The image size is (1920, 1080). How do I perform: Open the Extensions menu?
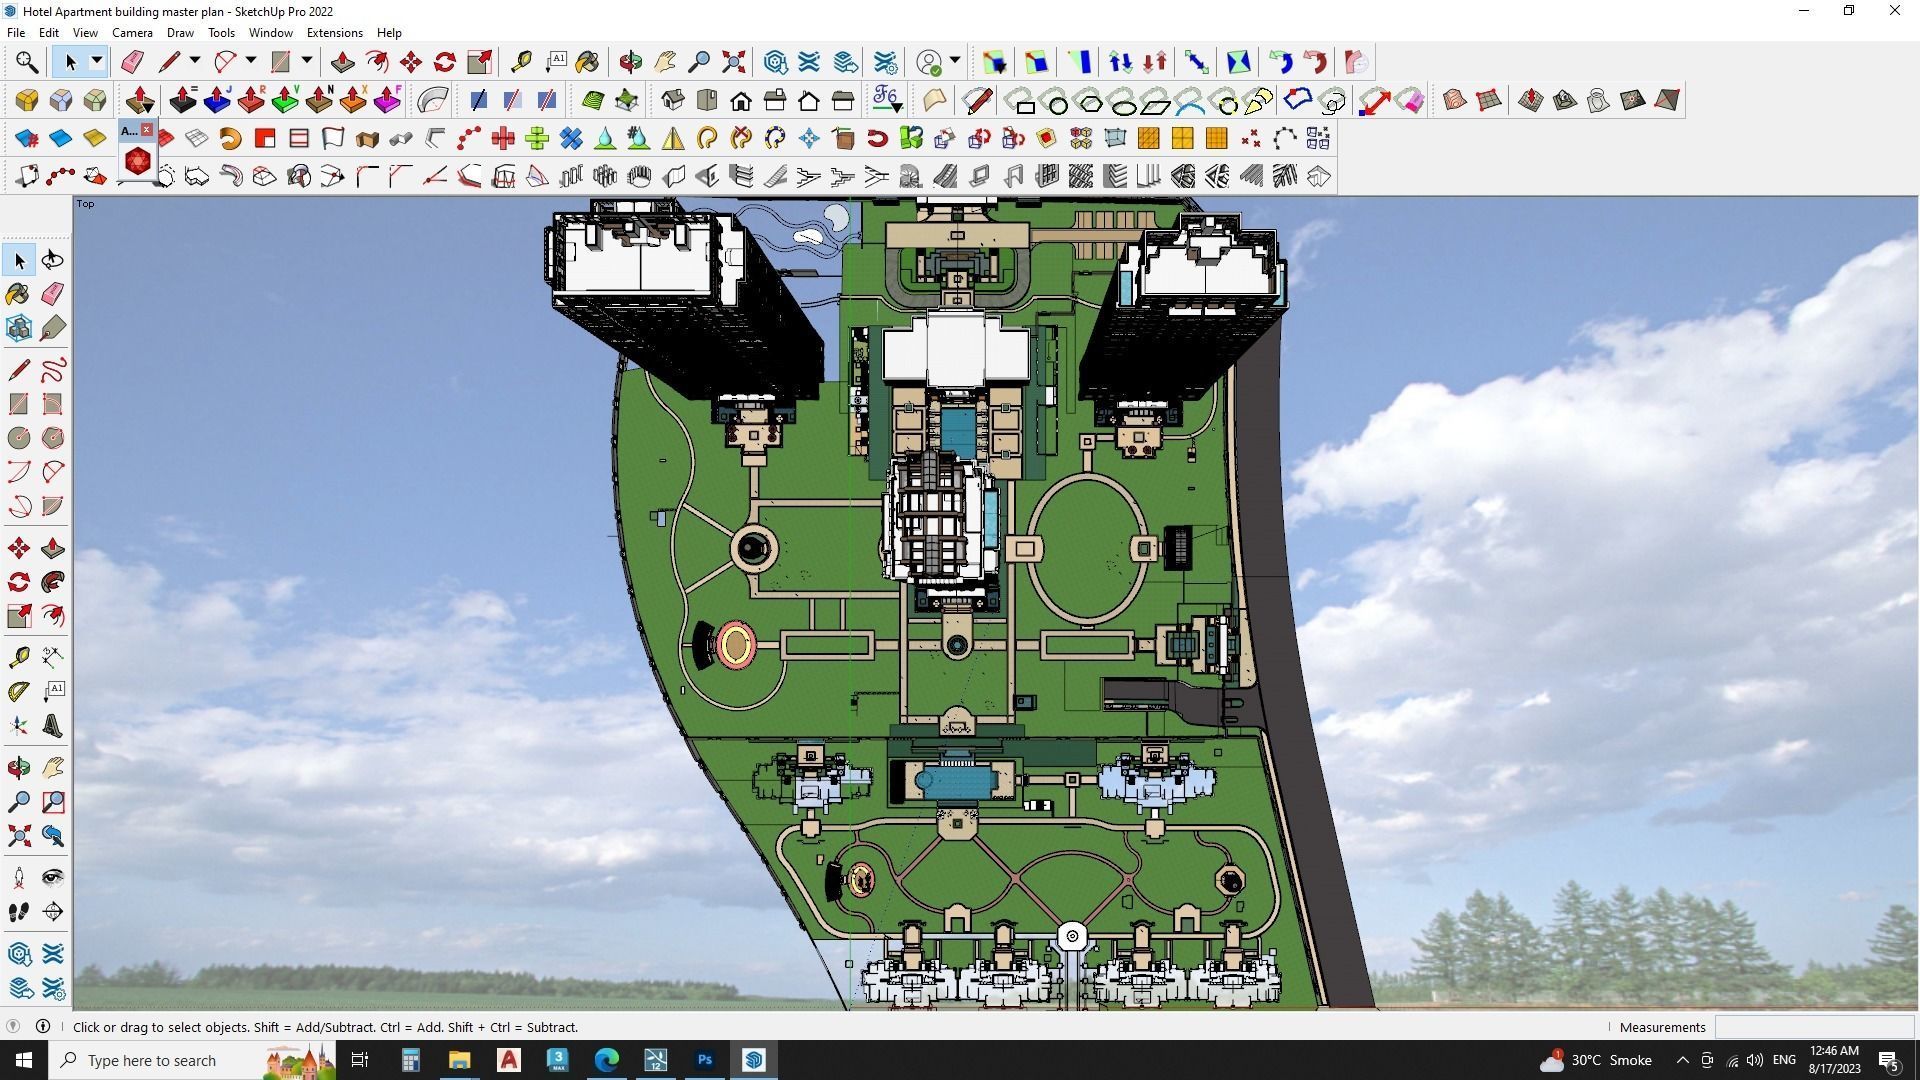(334, 33)
